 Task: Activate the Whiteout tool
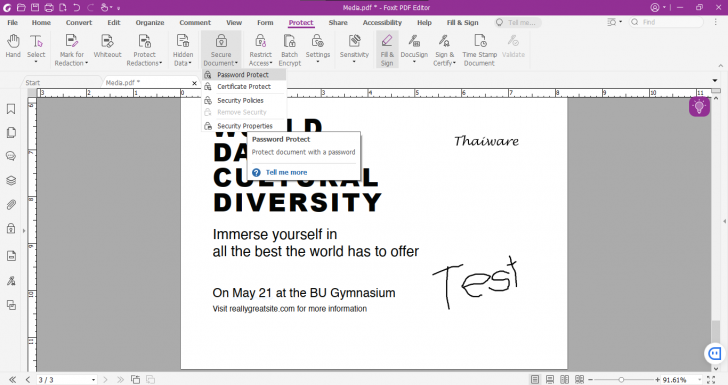[107, 46]
